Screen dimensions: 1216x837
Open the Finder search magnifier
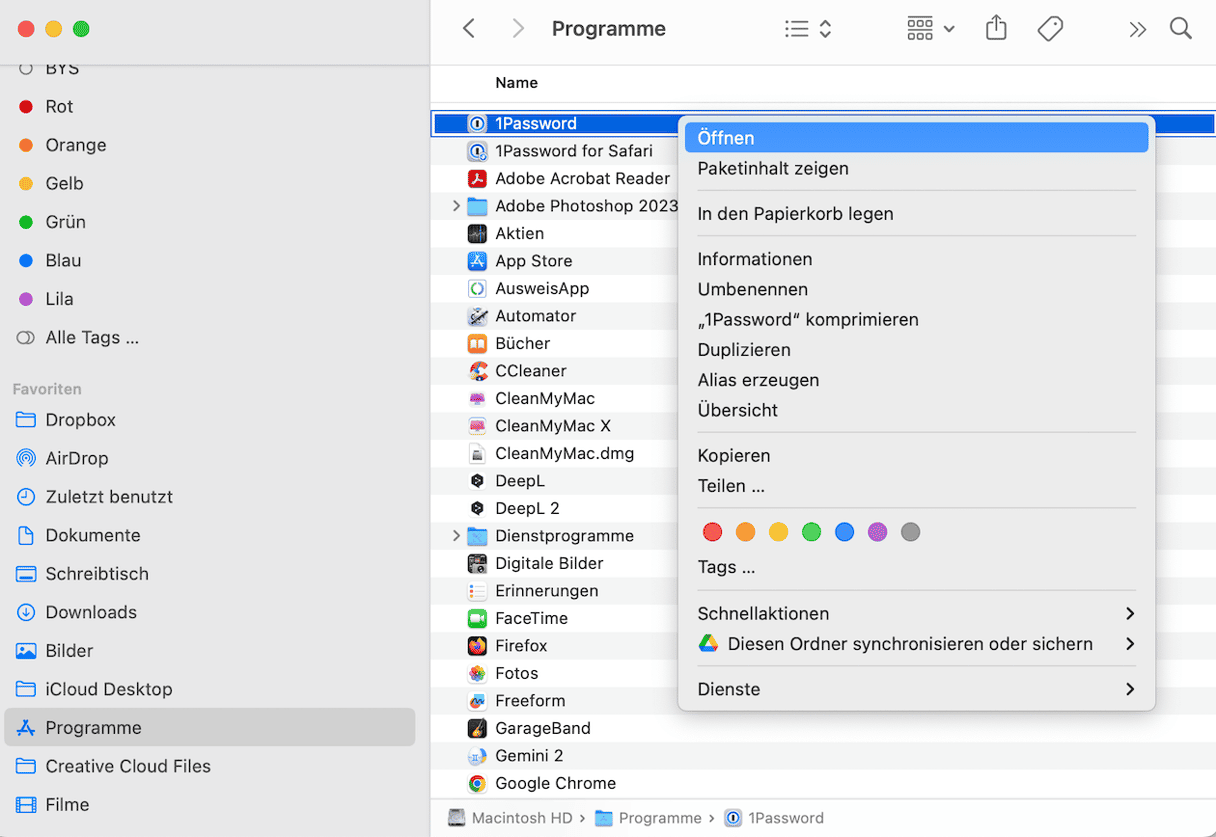pos(1181,29)
